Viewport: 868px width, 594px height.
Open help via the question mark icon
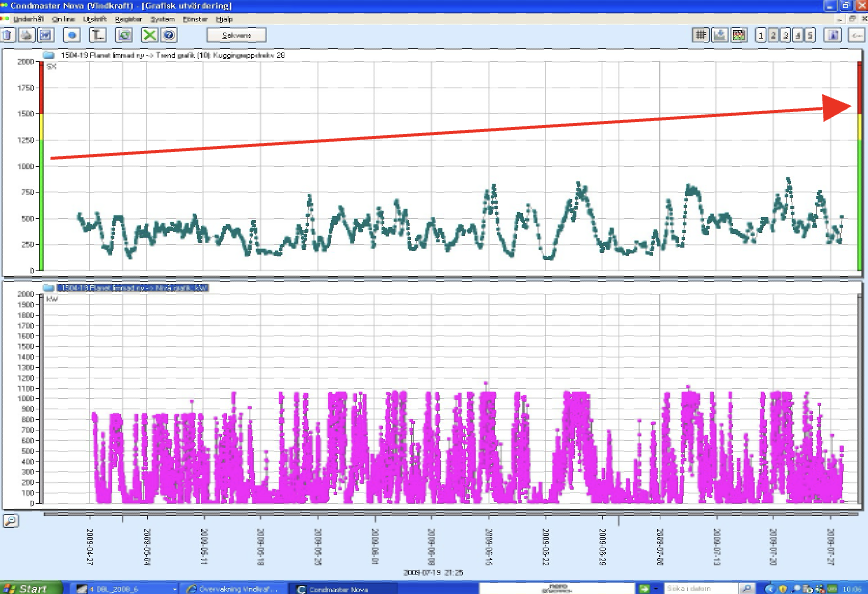pyautogui.click(x=168, y=35)
